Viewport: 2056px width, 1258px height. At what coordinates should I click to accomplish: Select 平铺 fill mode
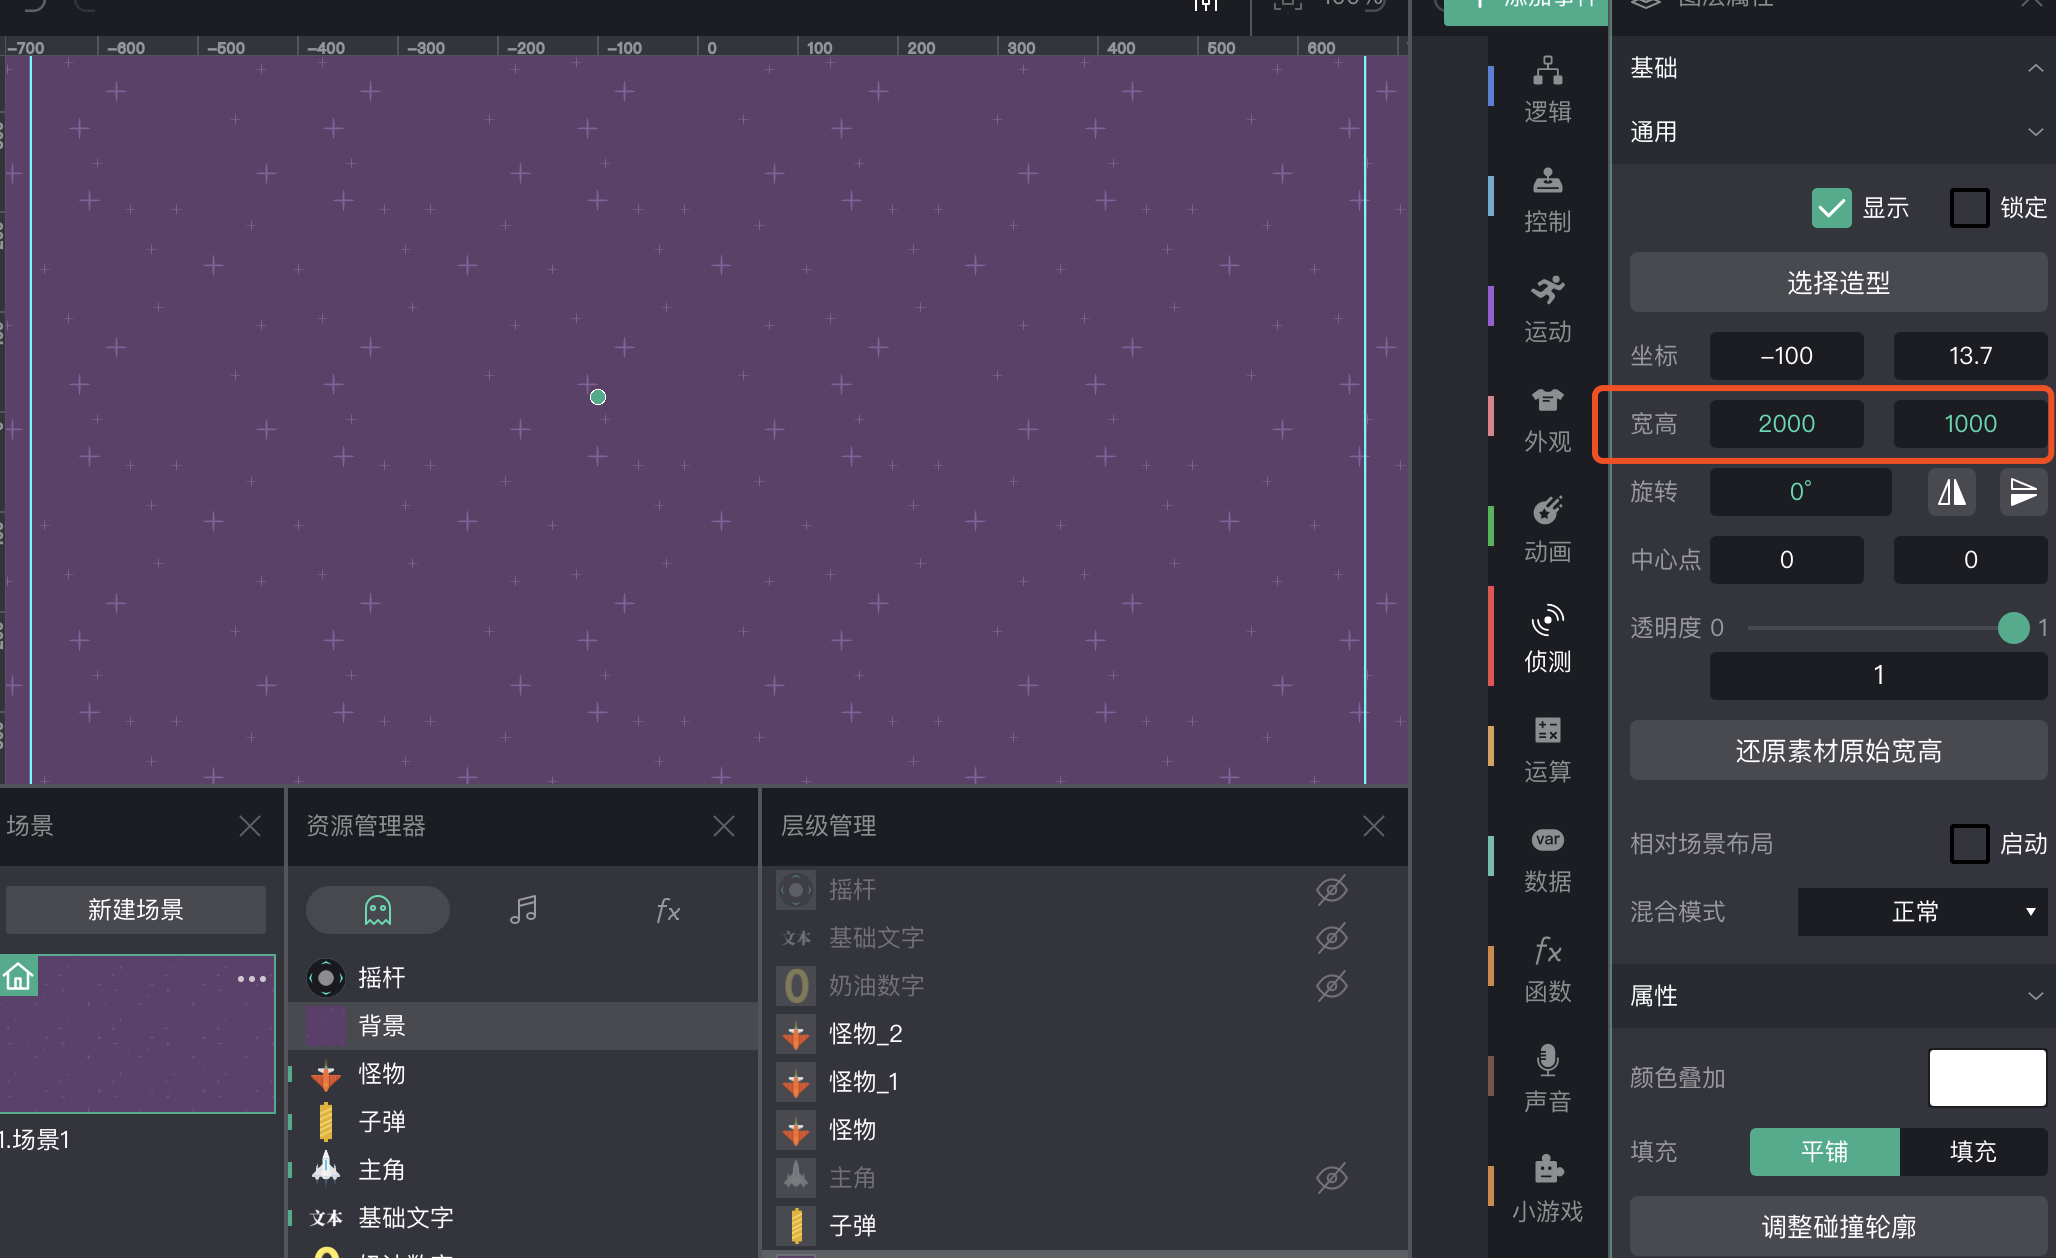[1824, 1152]
